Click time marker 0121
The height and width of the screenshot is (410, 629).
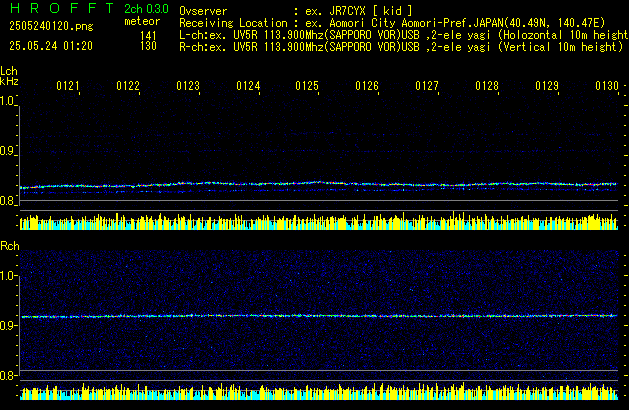68,86
